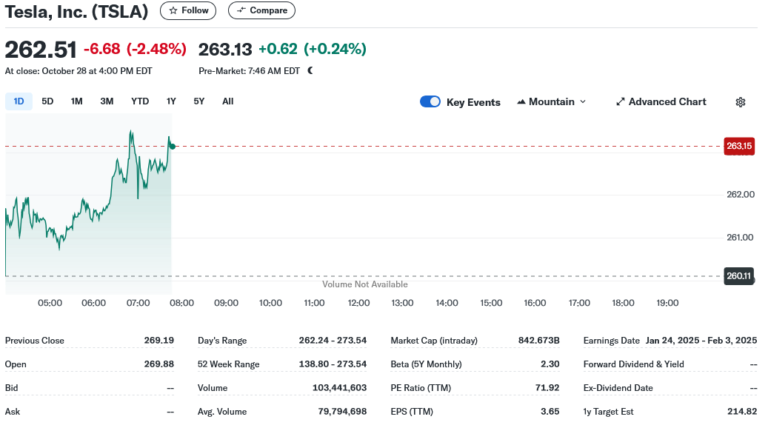768x428 pixels.
Task: Switch chart to 1M range
Action: point(76,101)
